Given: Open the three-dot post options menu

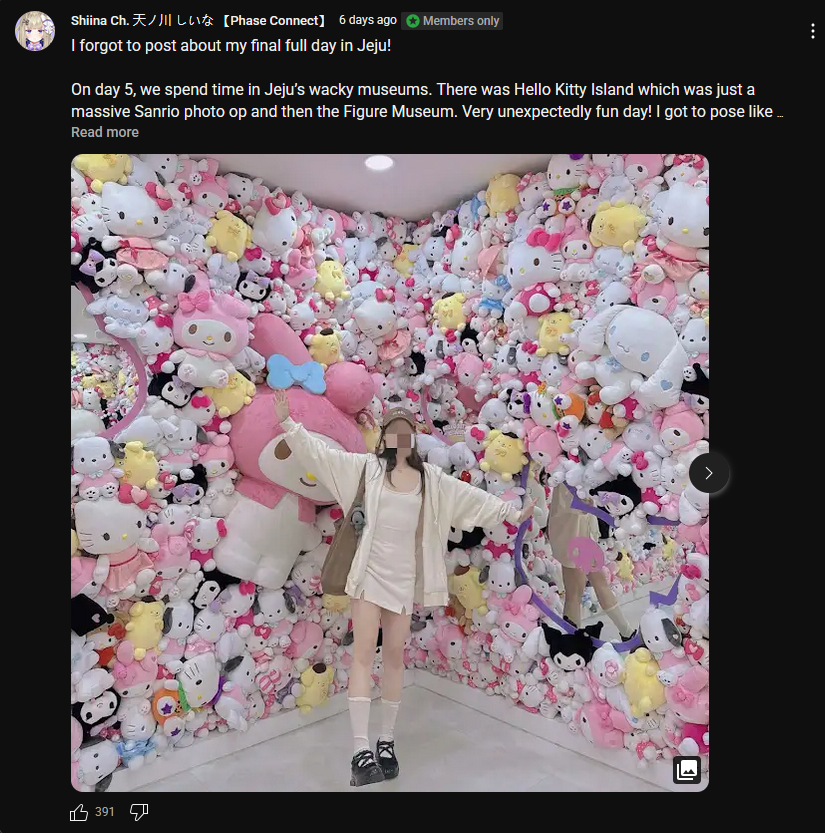Looking at the screenshot, I should [813, 31].
